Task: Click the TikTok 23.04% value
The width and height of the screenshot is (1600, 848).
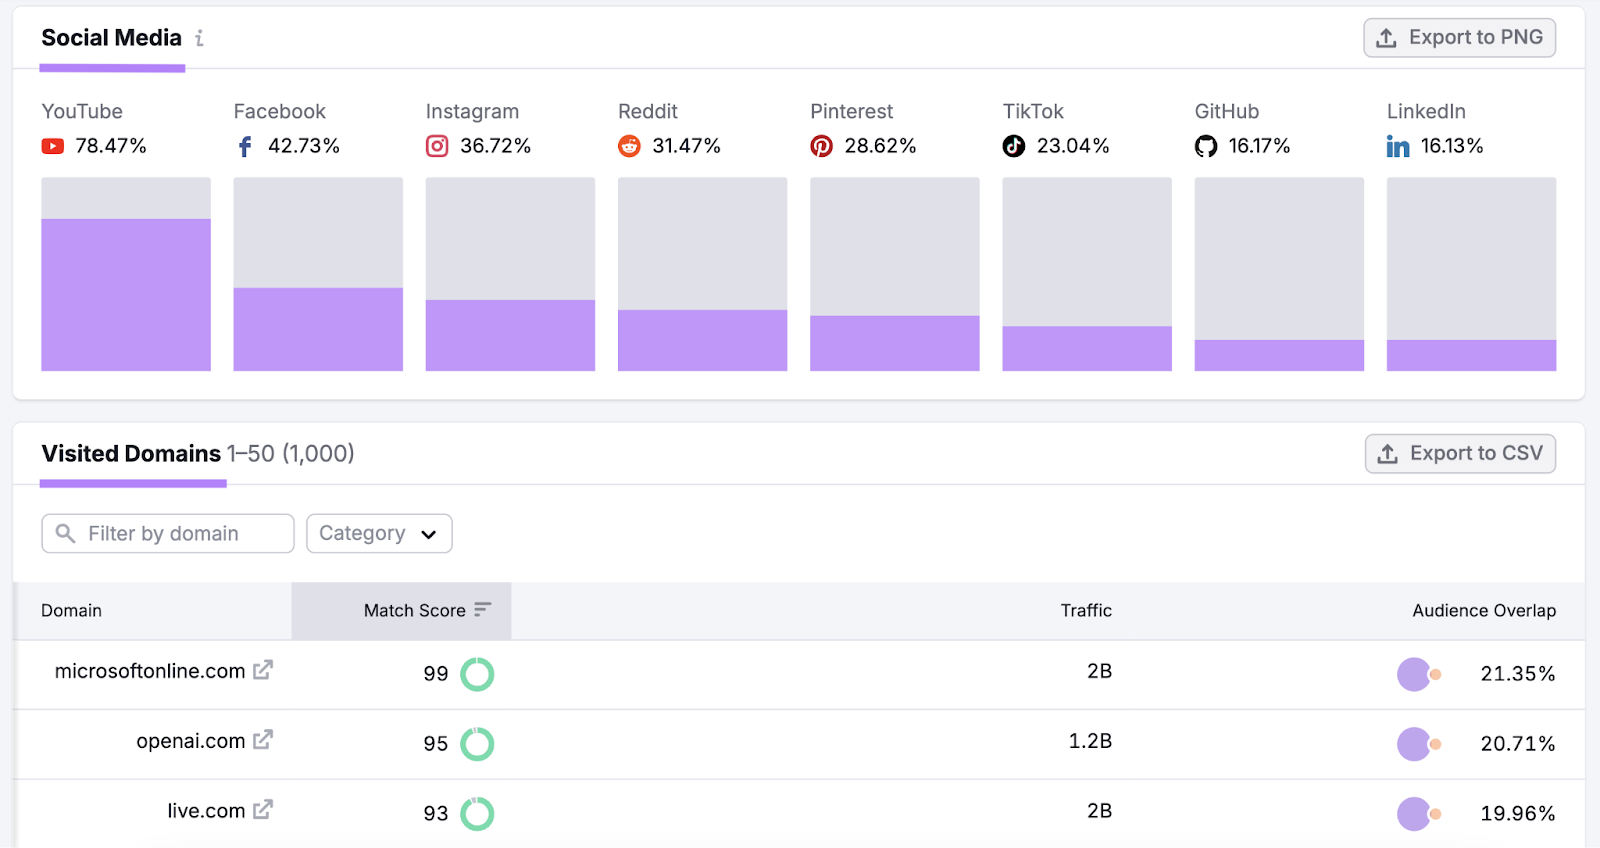Action: pos(1073,146)
